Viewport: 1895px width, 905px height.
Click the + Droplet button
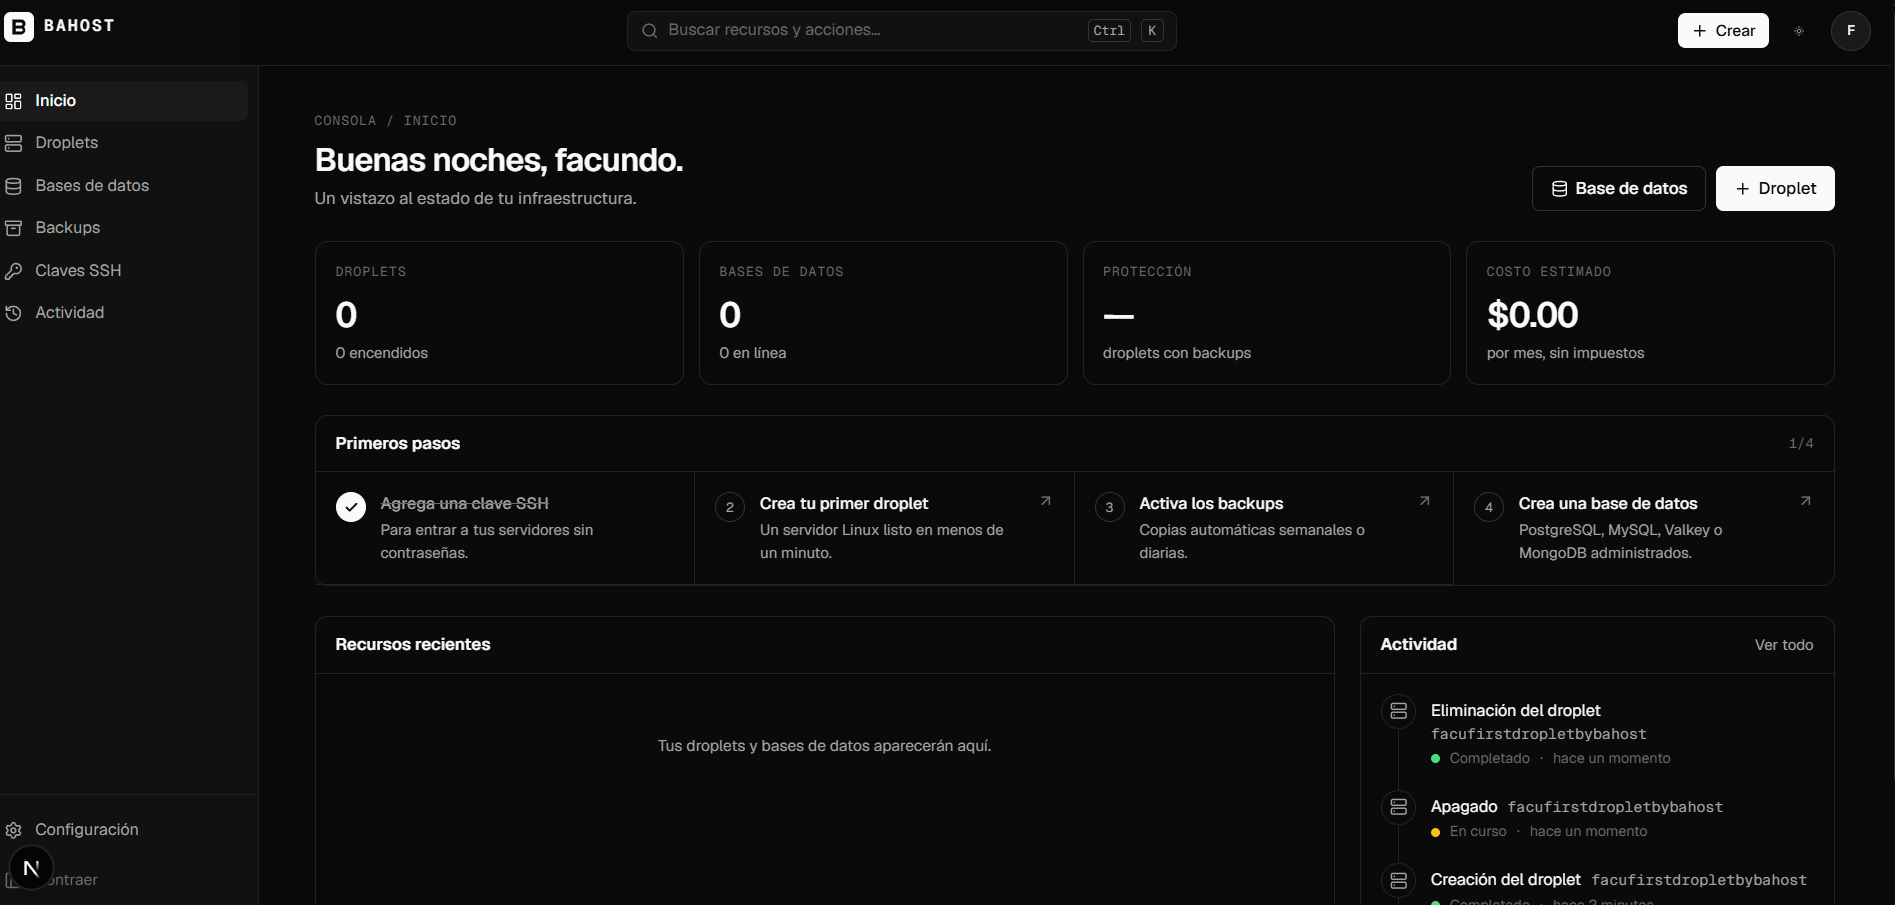pos(1775,189)
